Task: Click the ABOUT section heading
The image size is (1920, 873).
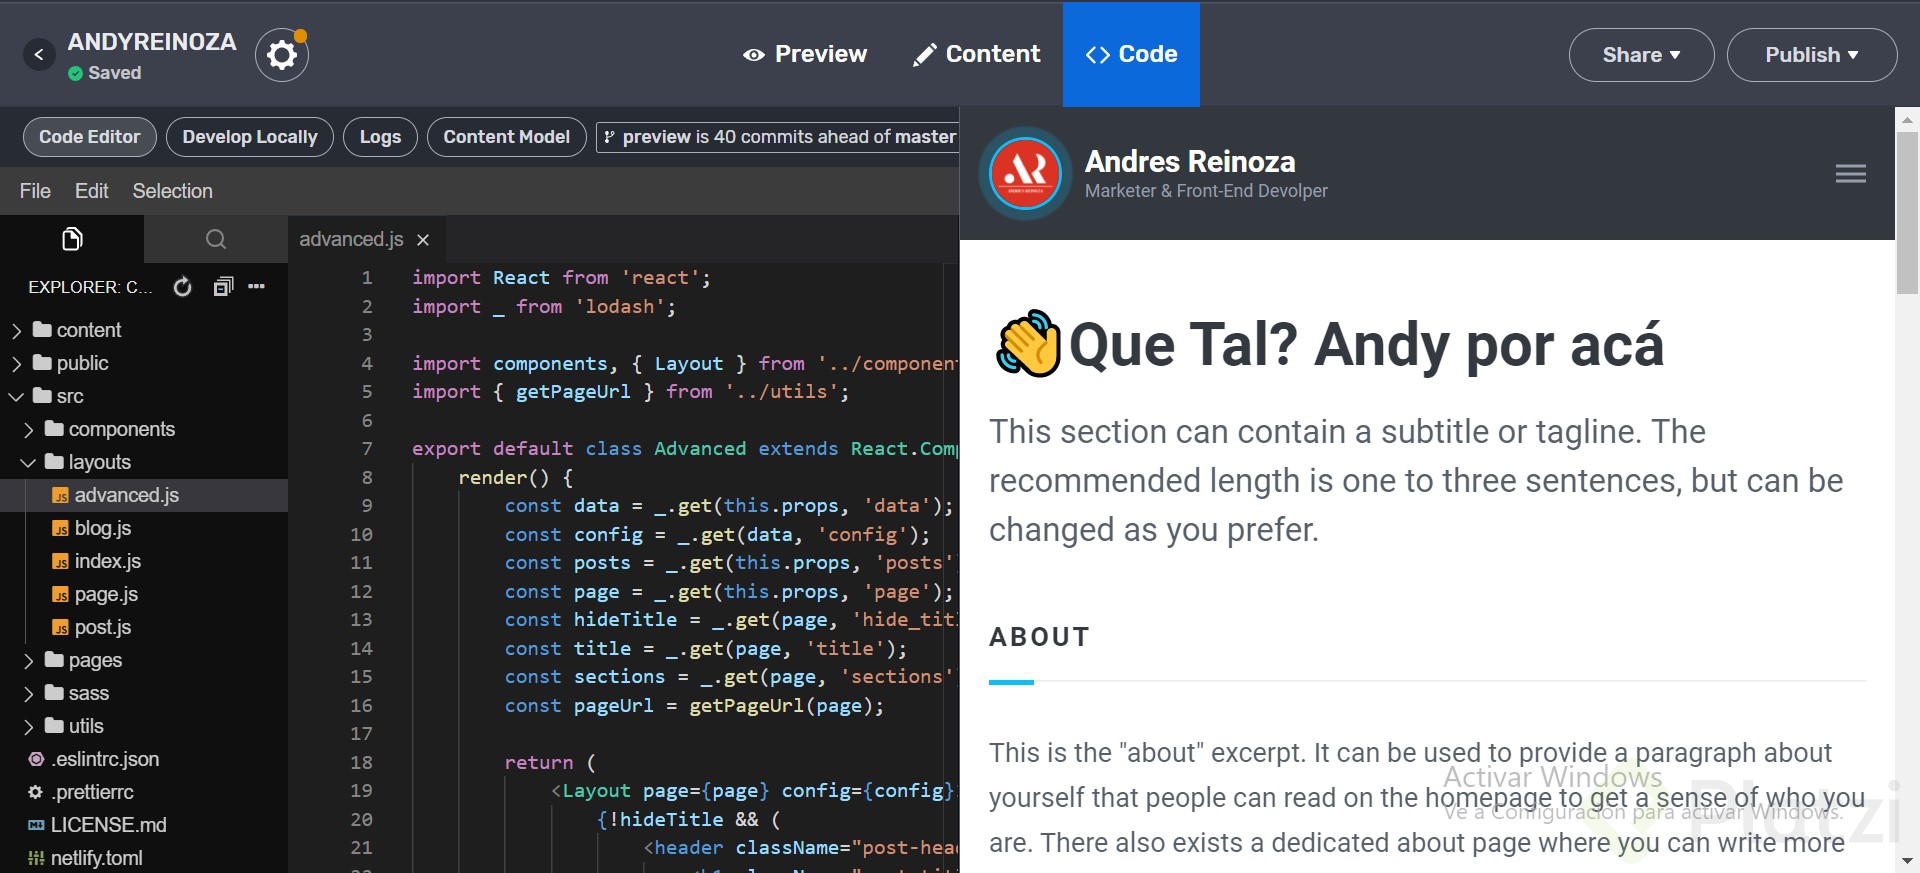Action: point(1039,637)
